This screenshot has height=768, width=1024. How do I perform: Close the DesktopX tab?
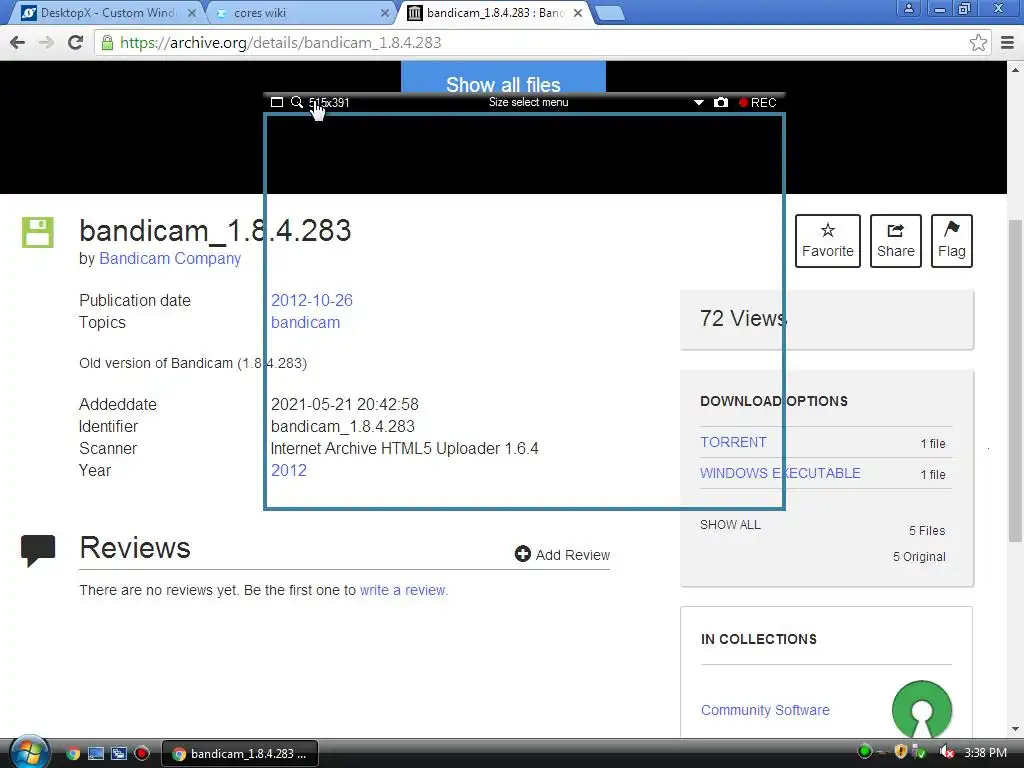pos(192,13)
